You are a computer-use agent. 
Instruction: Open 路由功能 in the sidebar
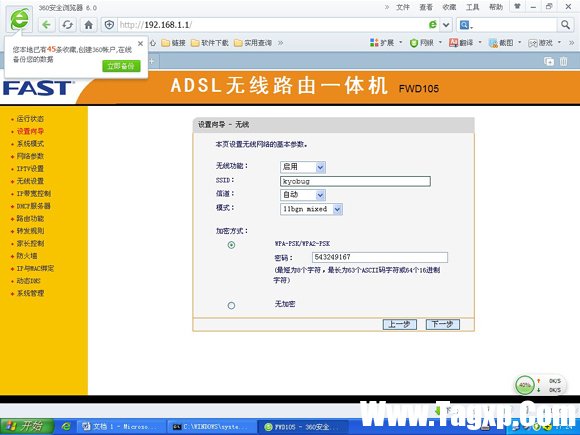[30, 218]
